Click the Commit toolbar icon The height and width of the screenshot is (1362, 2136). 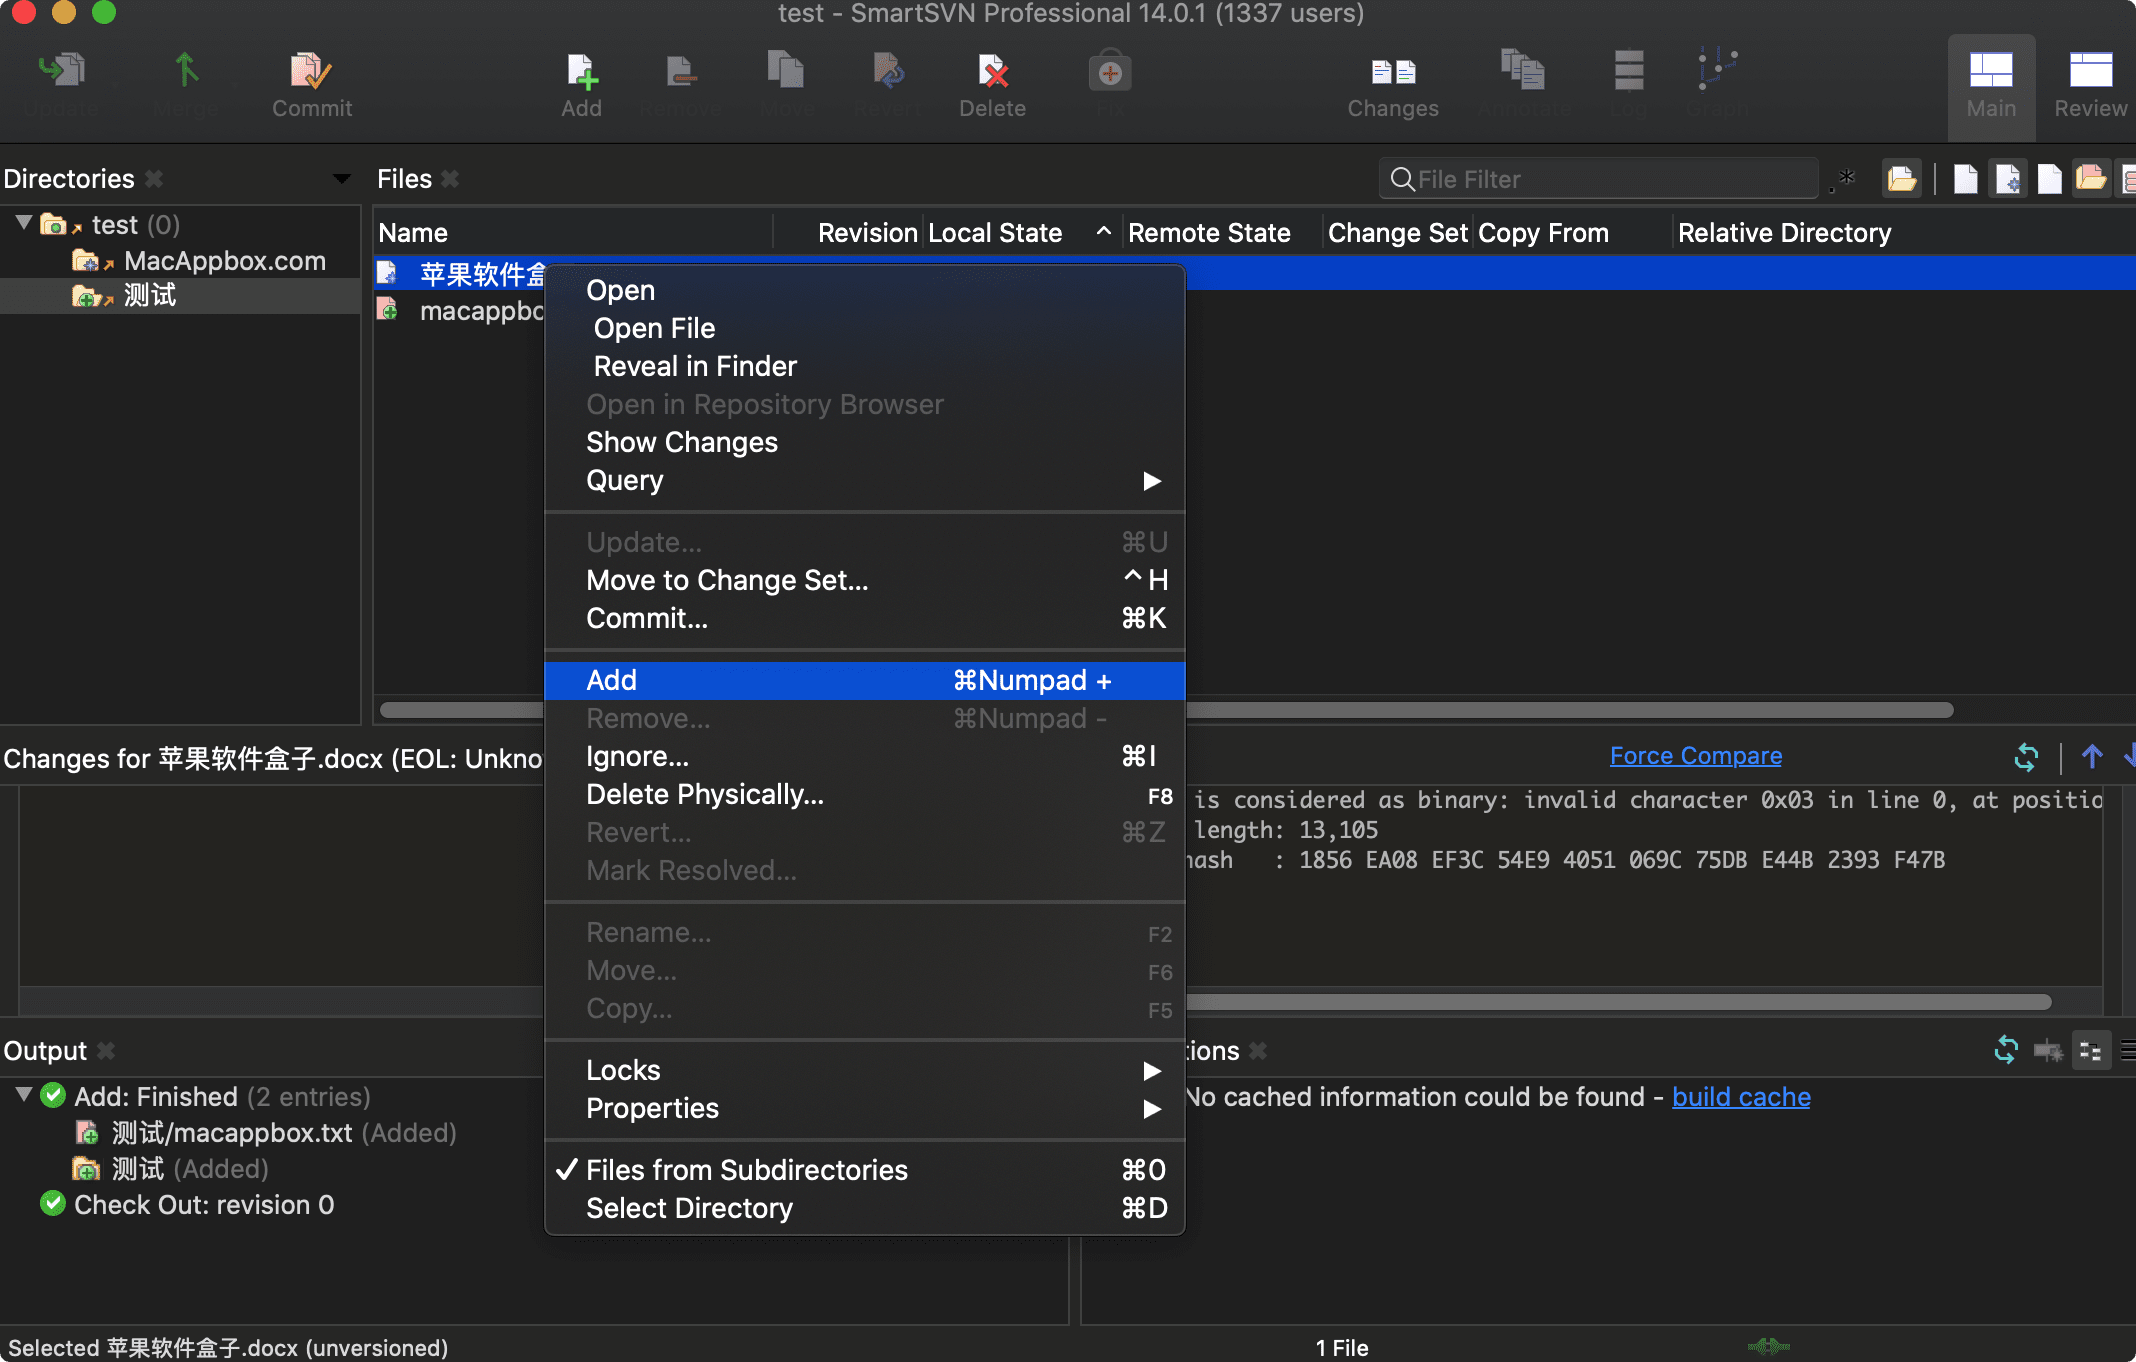point(311,85)
